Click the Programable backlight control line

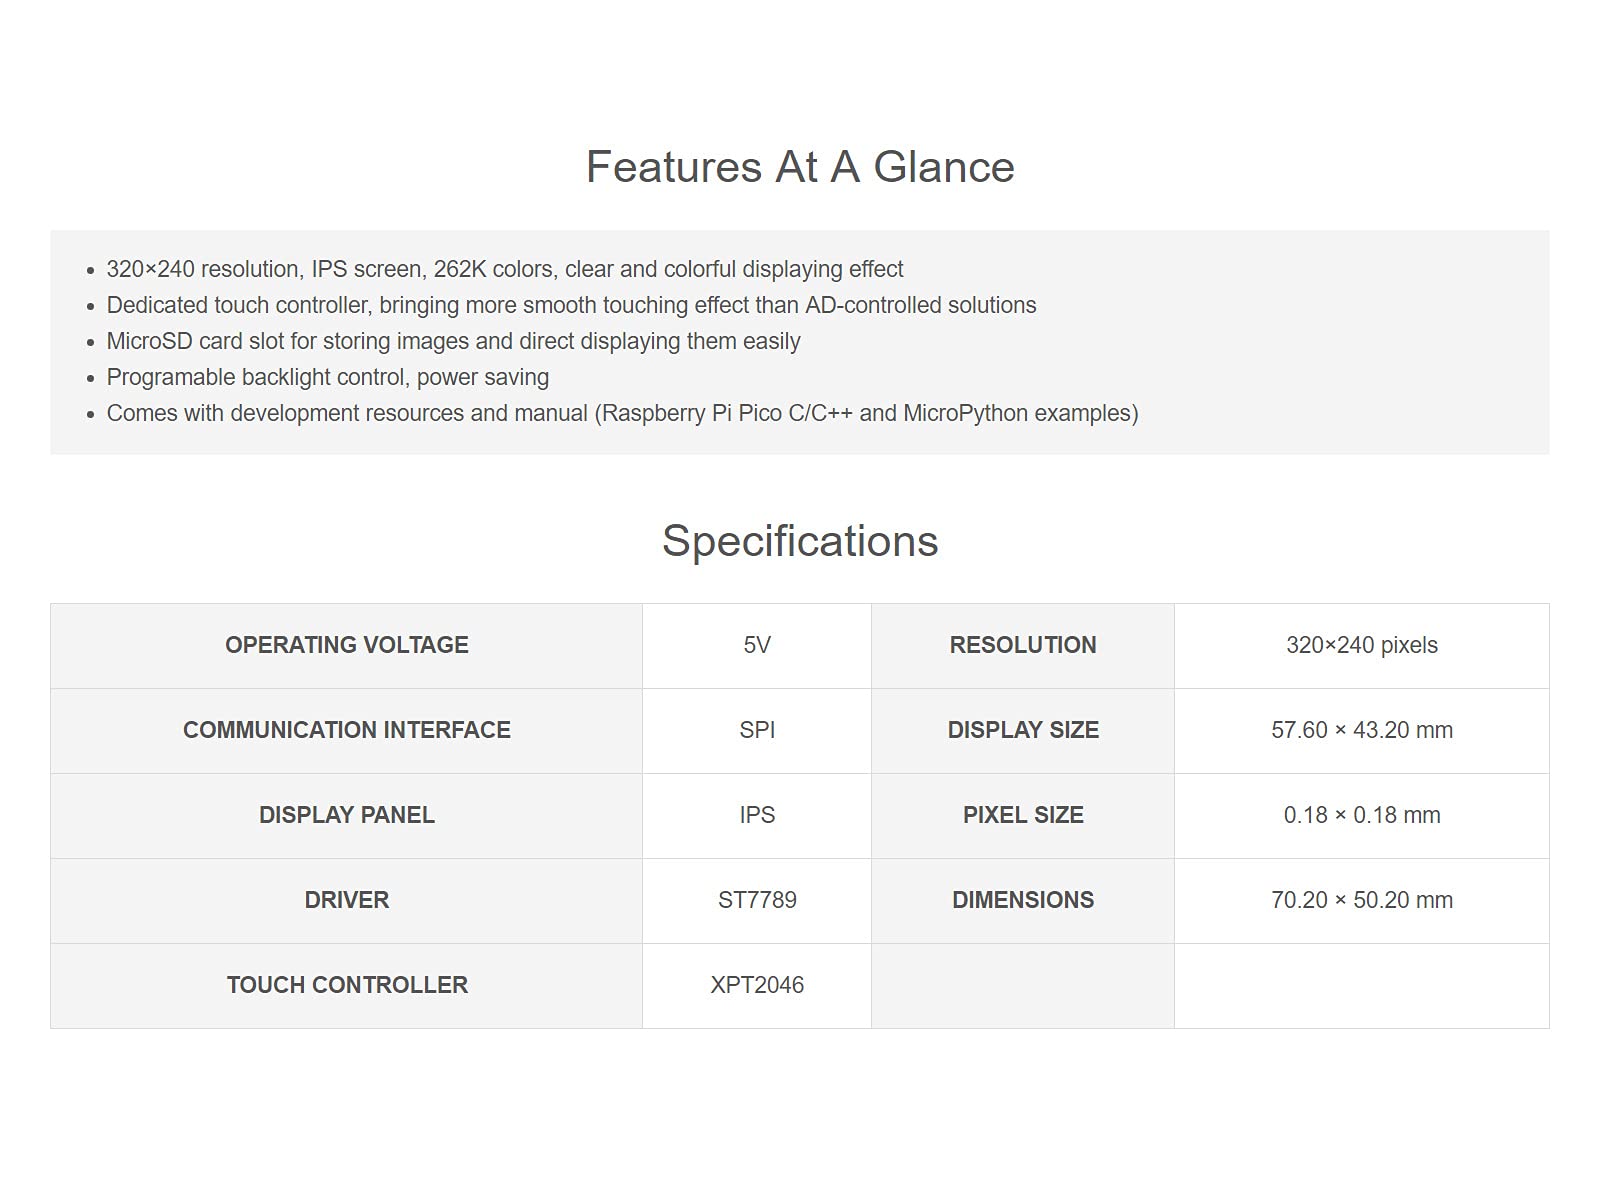(x=328, y=377)
